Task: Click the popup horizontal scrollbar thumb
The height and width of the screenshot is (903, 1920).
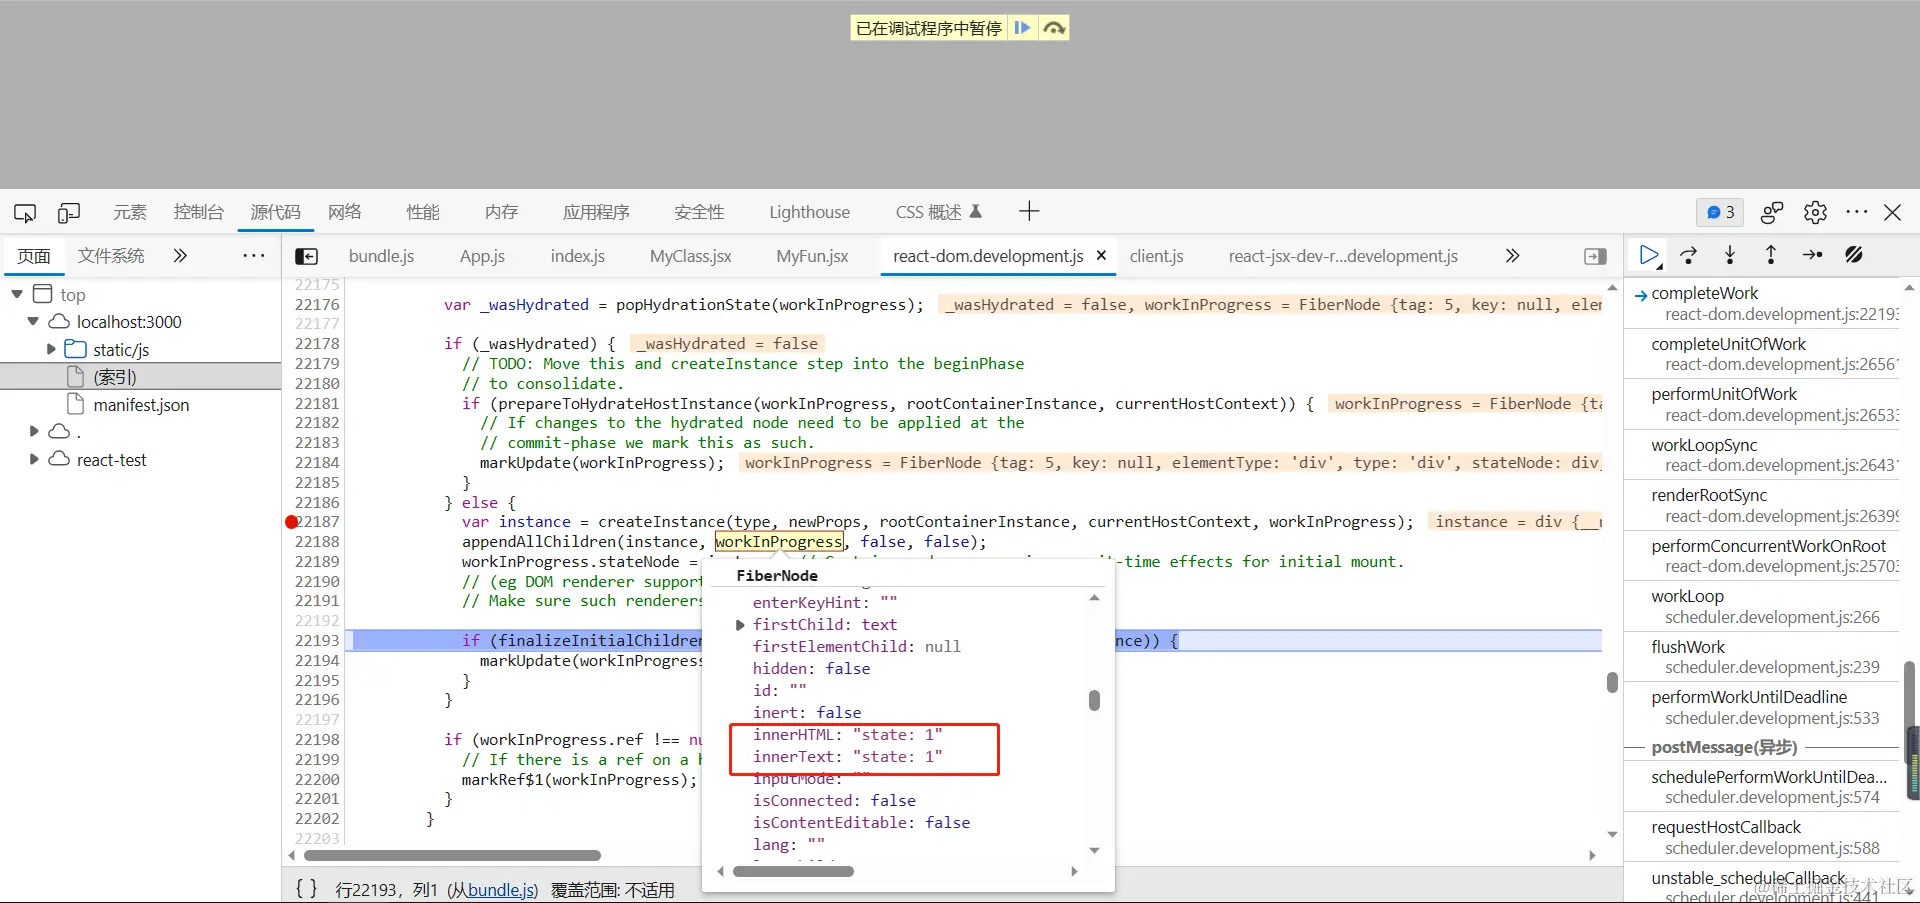Action: coord(793,871)
